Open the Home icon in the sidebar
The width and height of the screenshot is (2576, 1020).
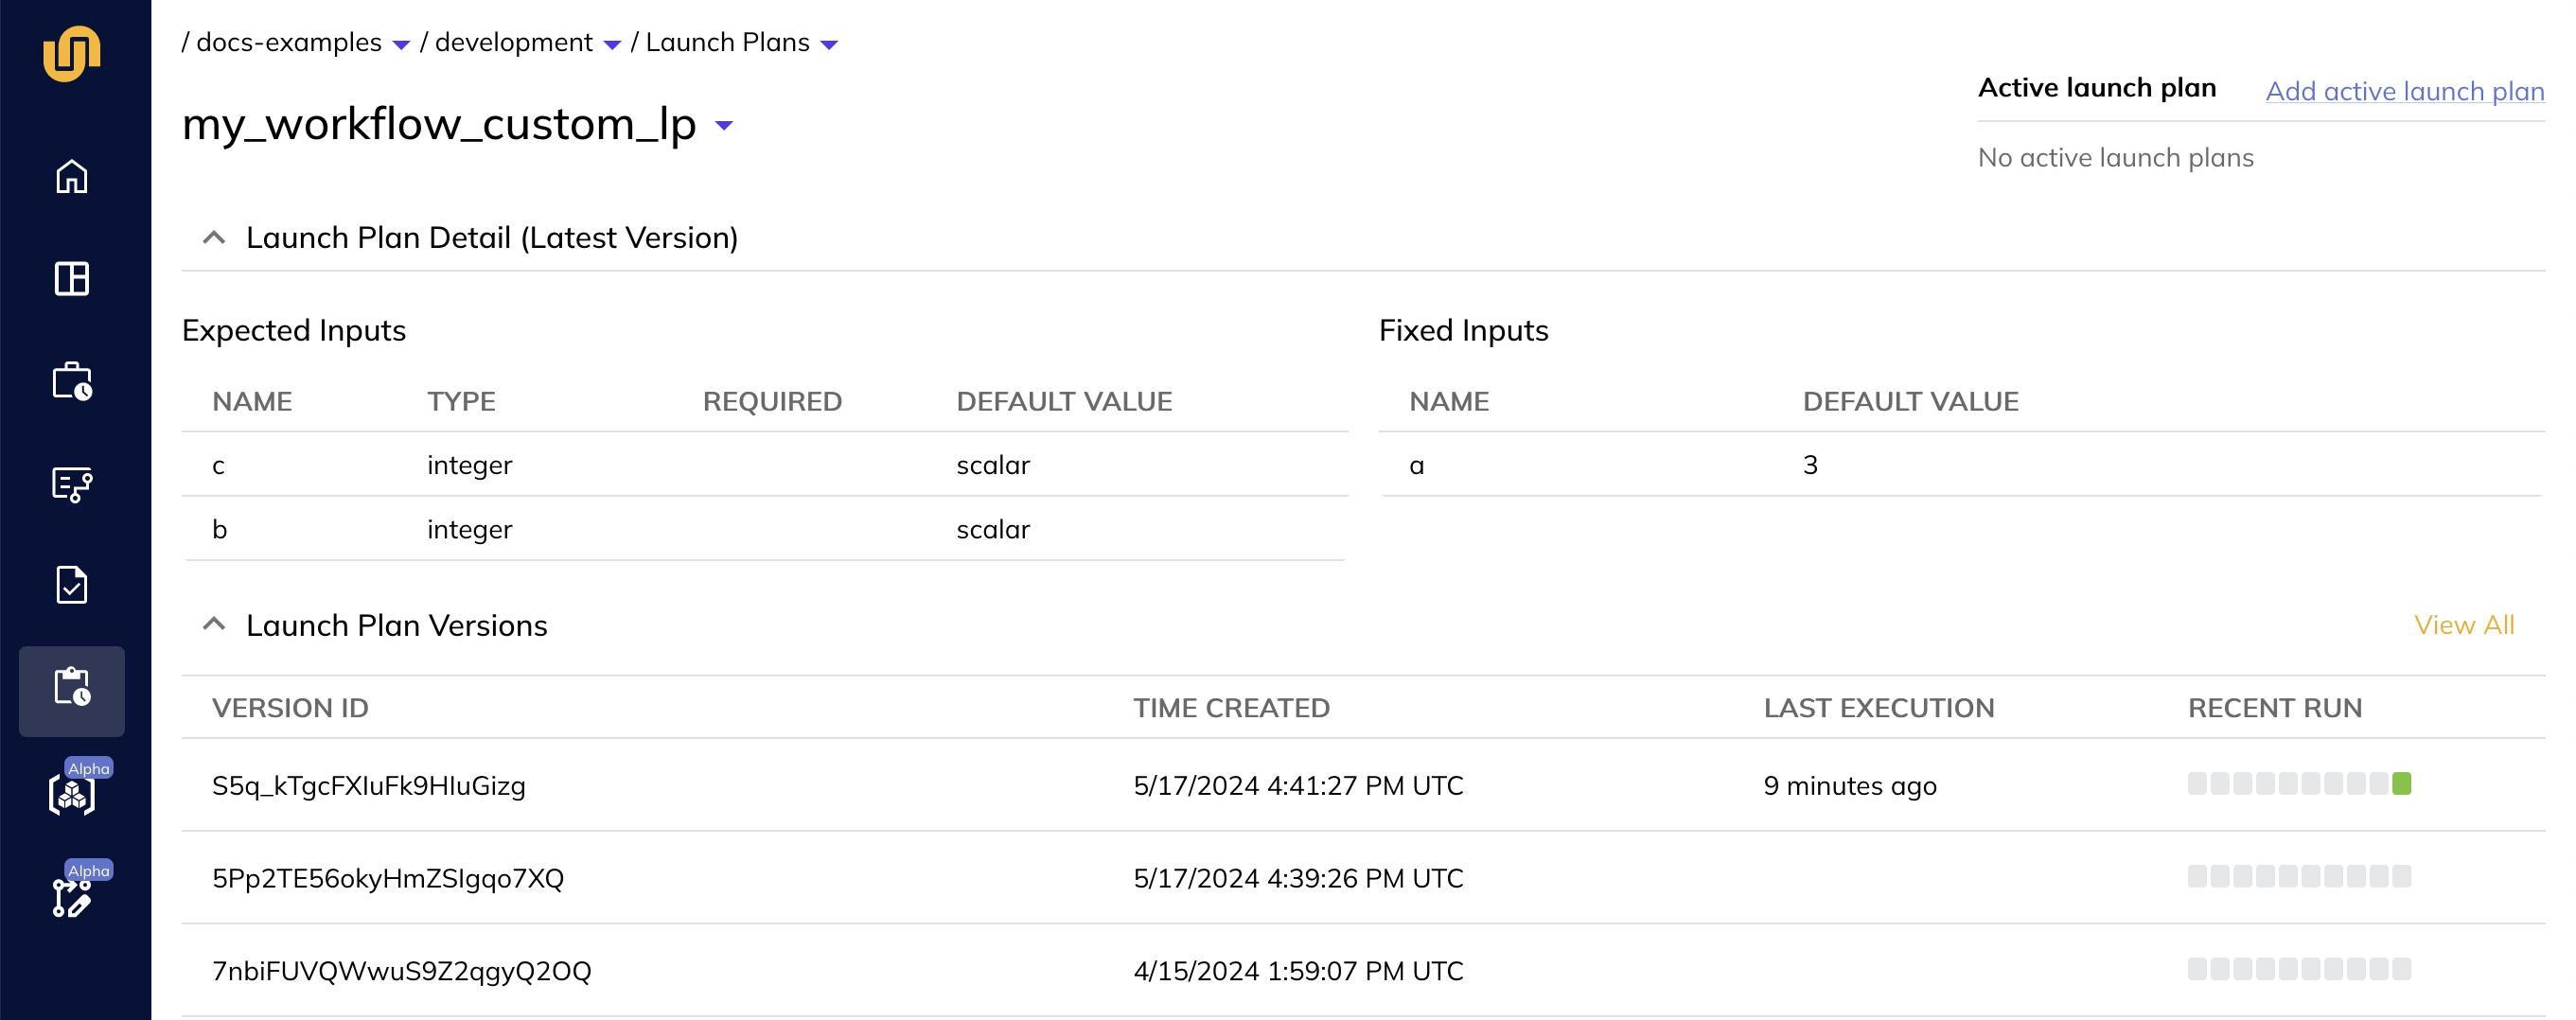coord(72,177)
